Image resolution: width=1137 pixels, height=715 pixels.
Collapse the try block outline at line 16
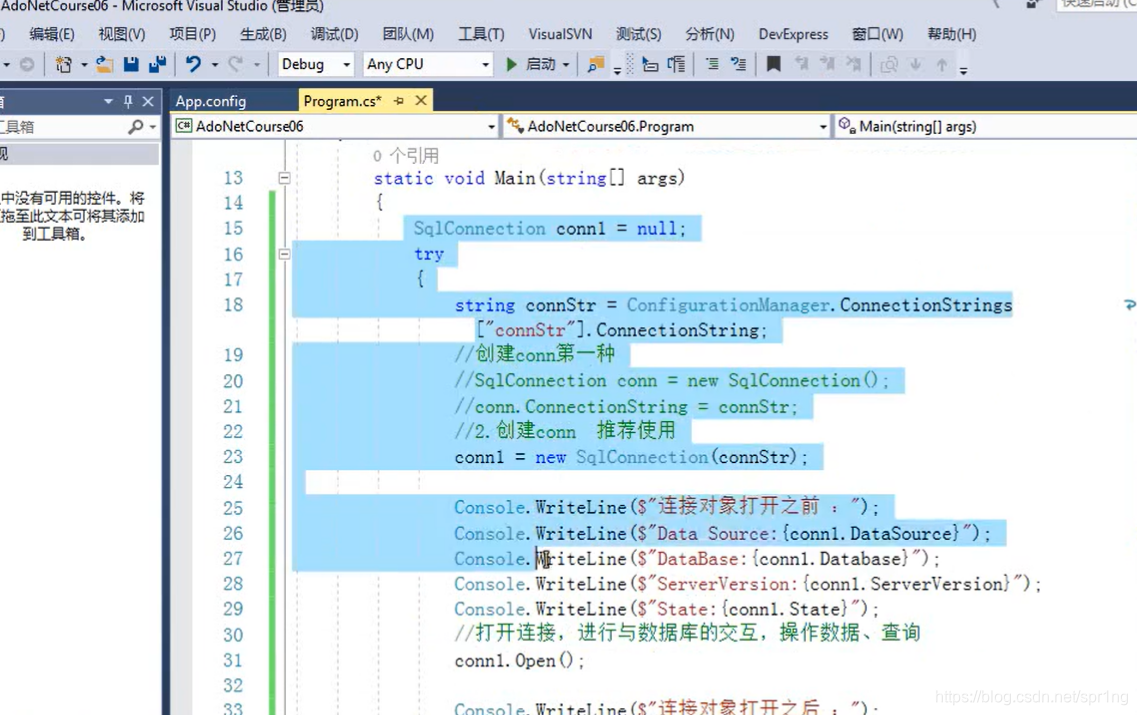click(x=284, y=254)
